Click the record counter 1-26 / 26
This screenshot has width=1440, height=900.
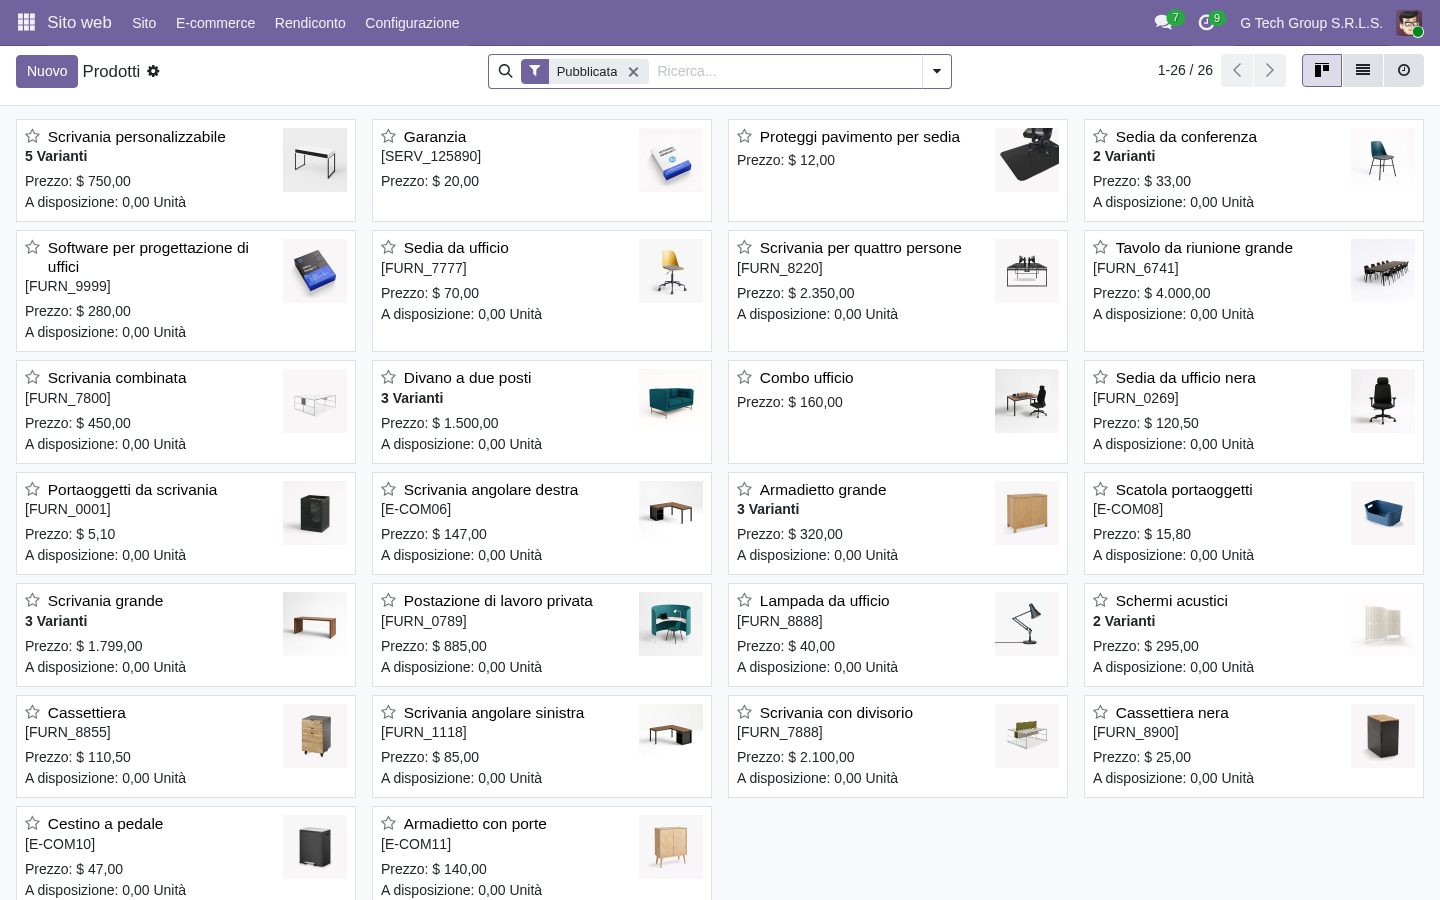click(x=1185, y=70)
